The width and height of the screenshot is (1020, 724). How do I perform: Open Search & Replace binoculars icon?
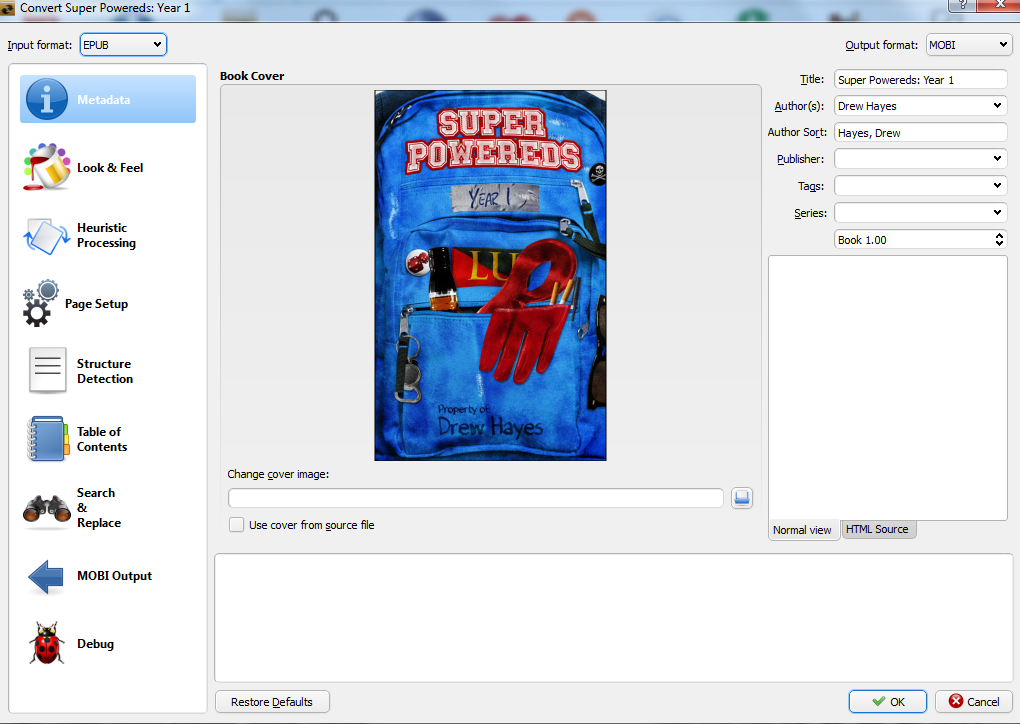click(46, 508)
